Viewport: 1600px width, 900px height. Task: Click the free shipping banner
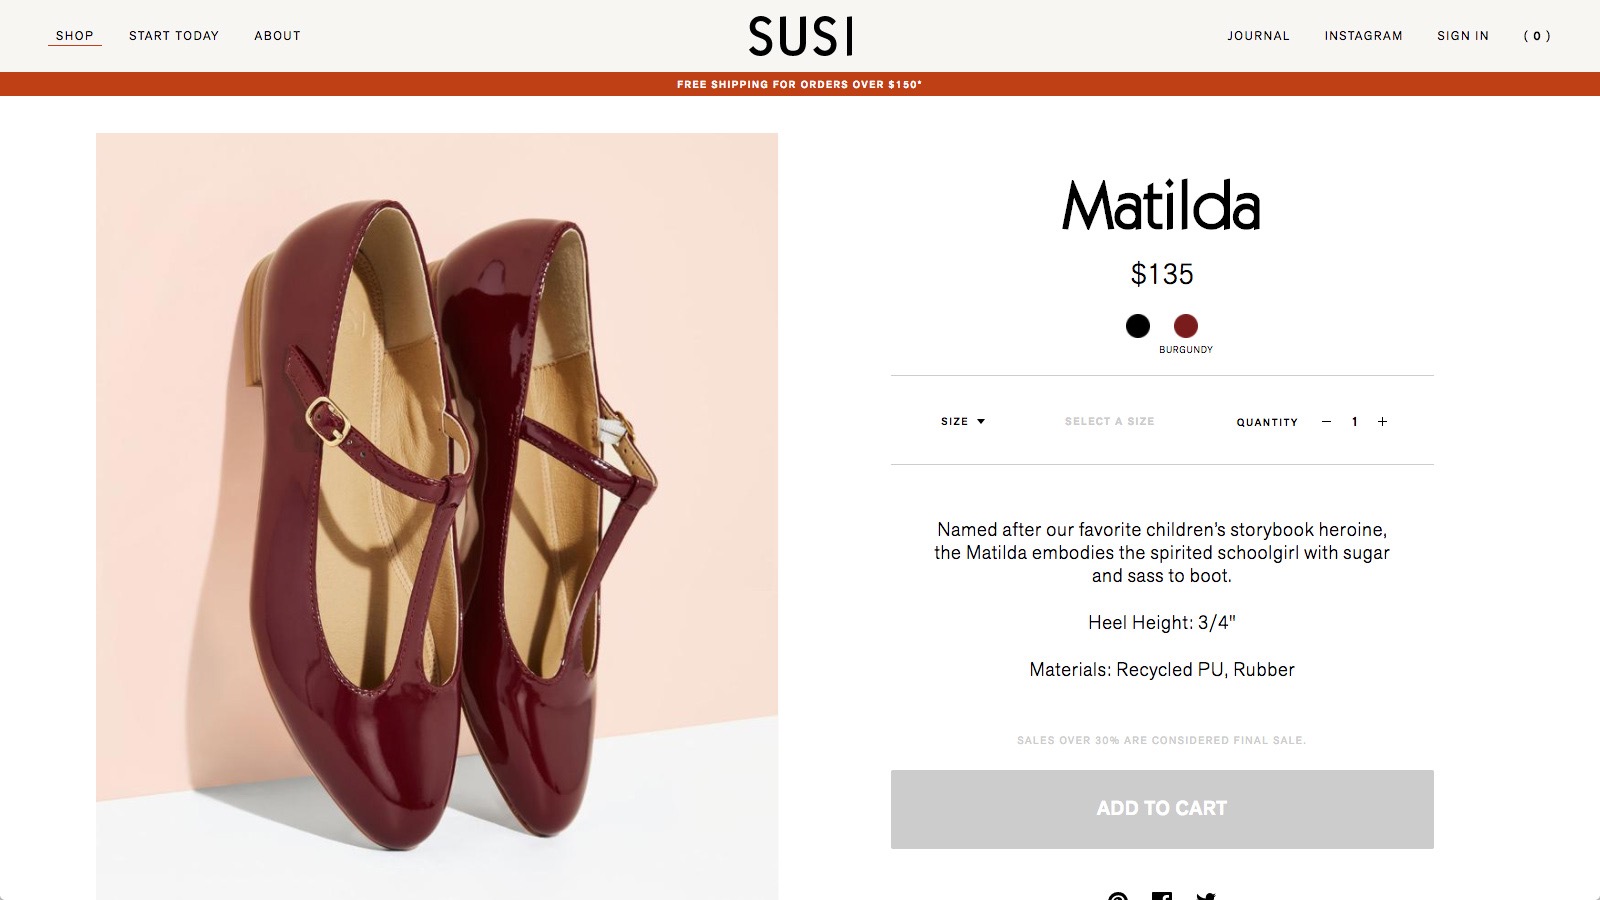[x=800, y=85]
